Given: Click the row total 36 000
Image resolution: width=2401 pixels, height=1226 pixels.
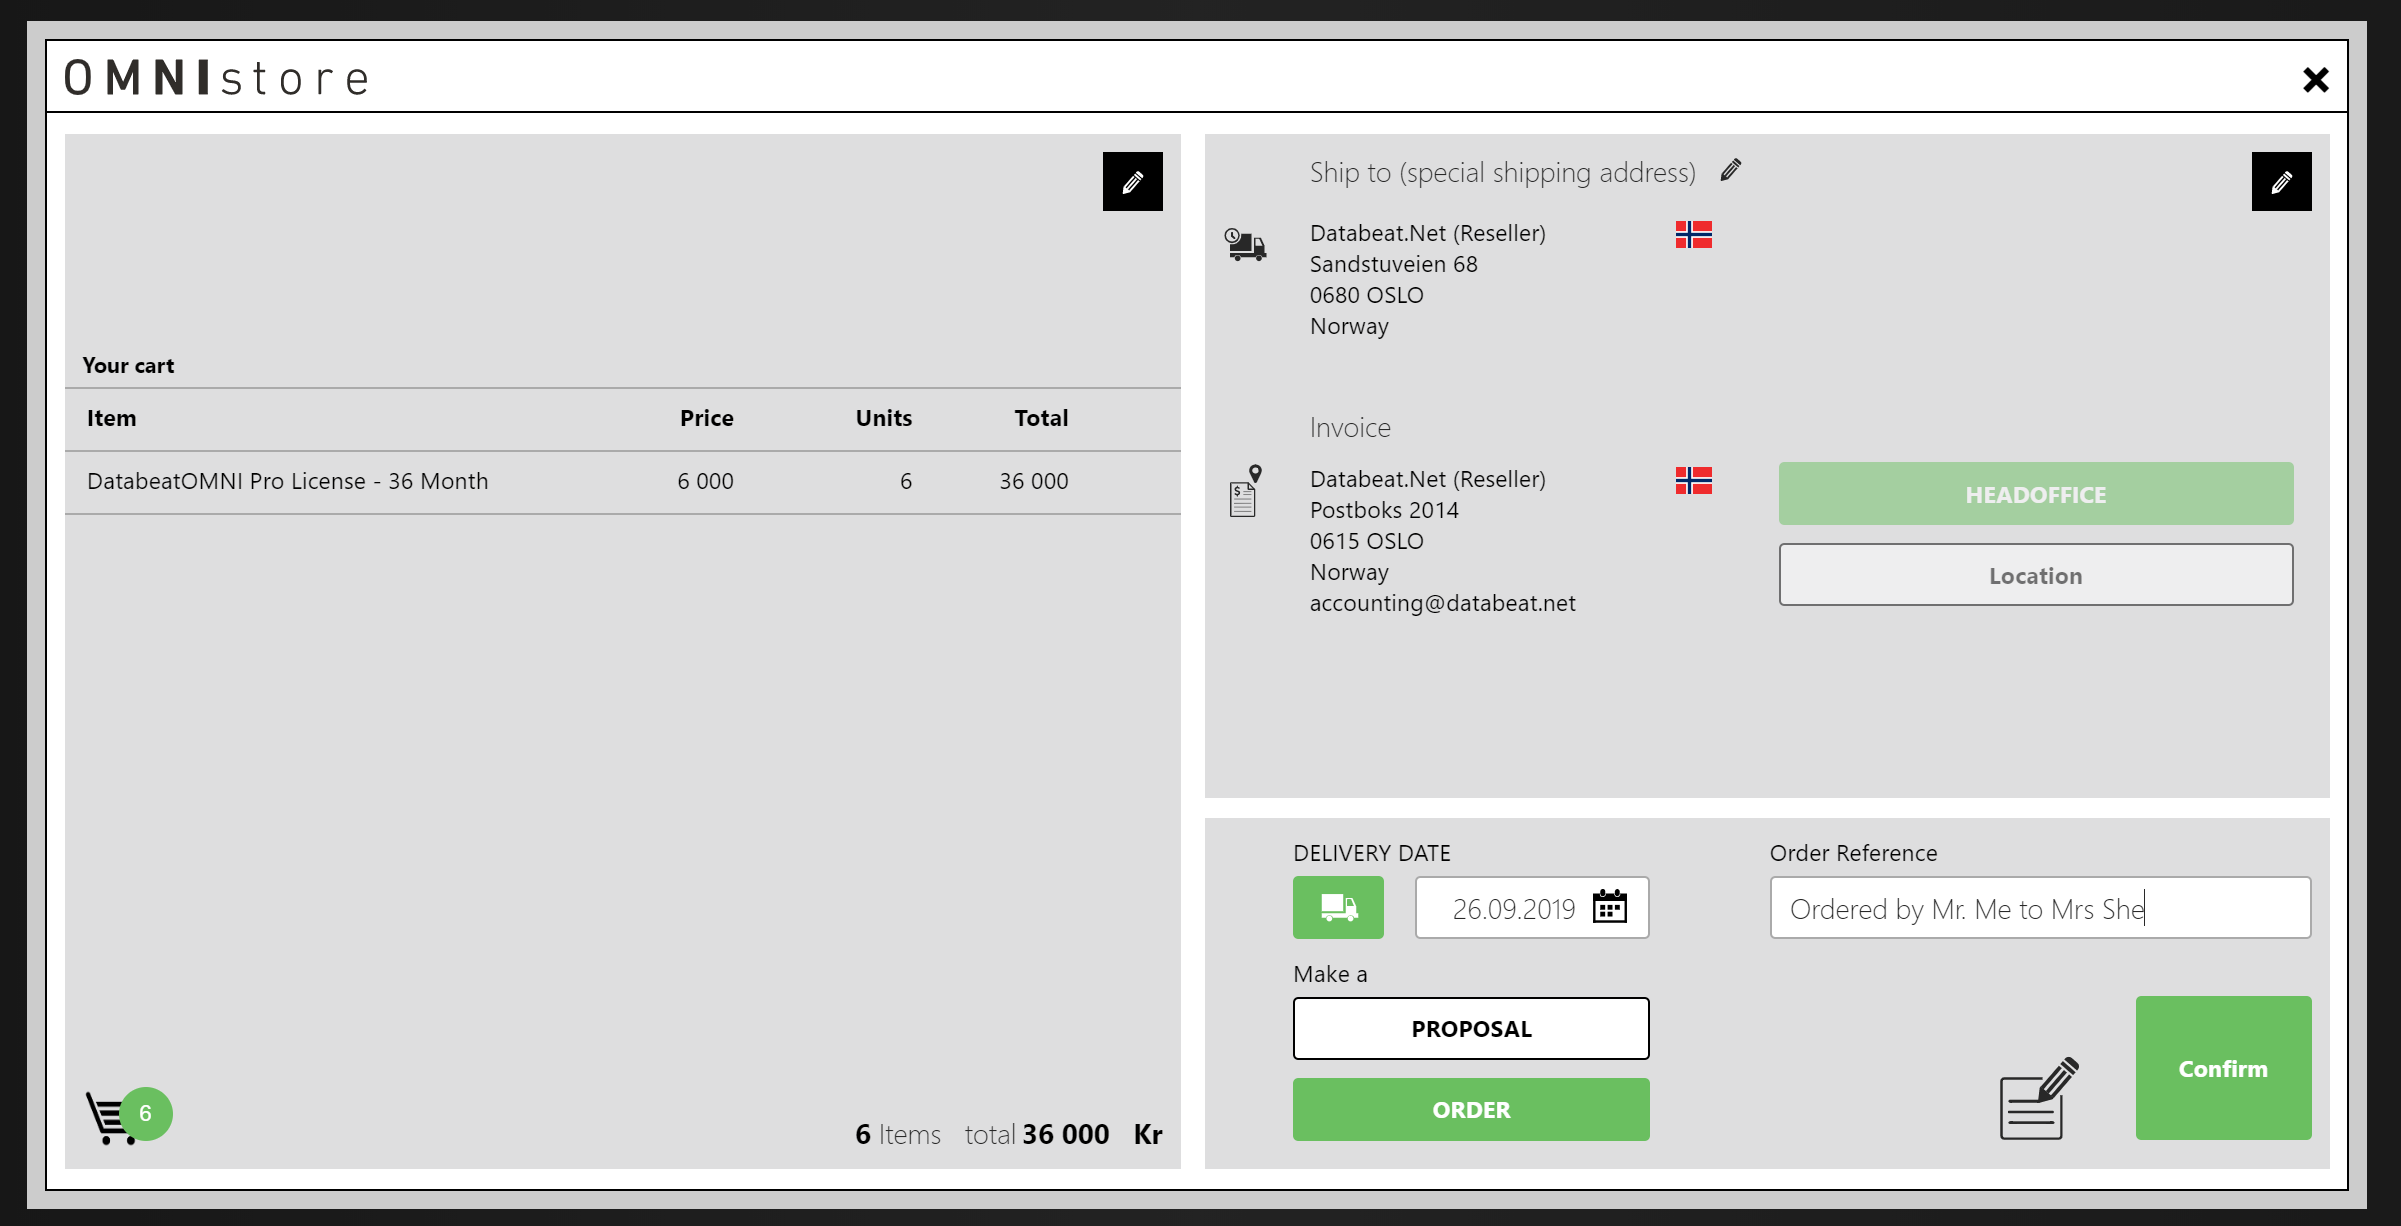Looking at the screenshot, I should coord(1034,482).
